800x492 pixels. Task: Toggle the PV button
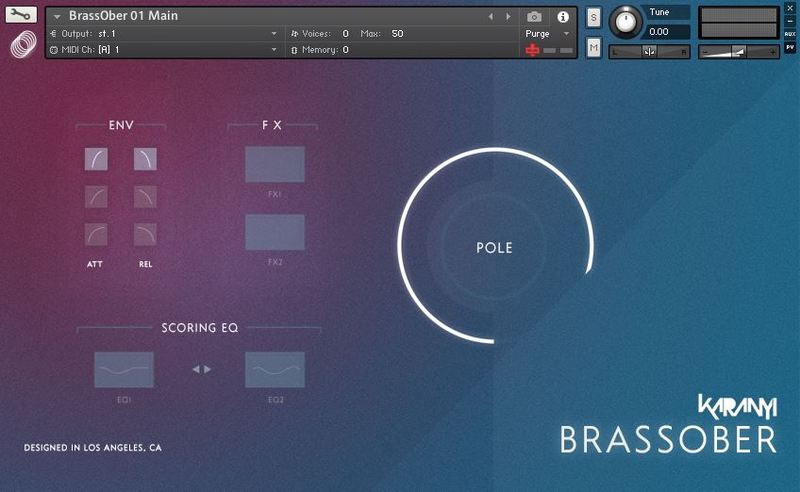(x=790, y=47)
